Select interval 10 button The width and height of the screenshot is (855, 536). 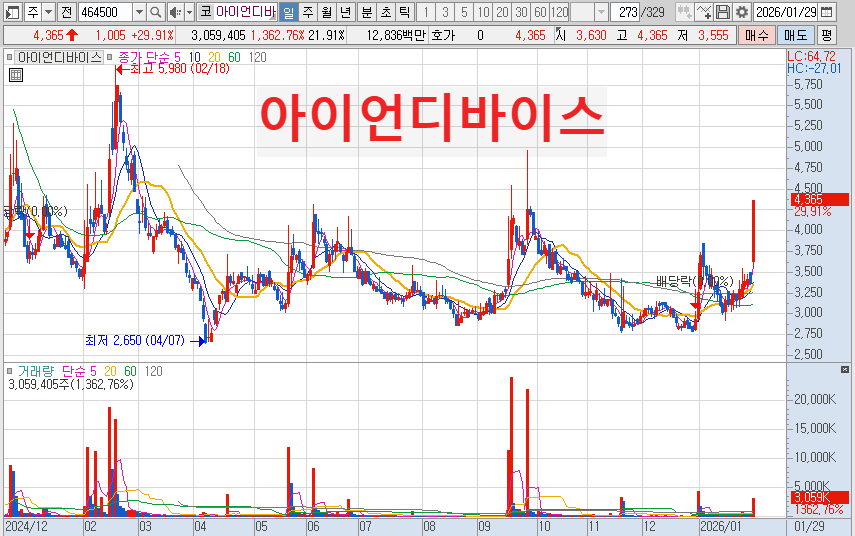(x=483, y=11)
